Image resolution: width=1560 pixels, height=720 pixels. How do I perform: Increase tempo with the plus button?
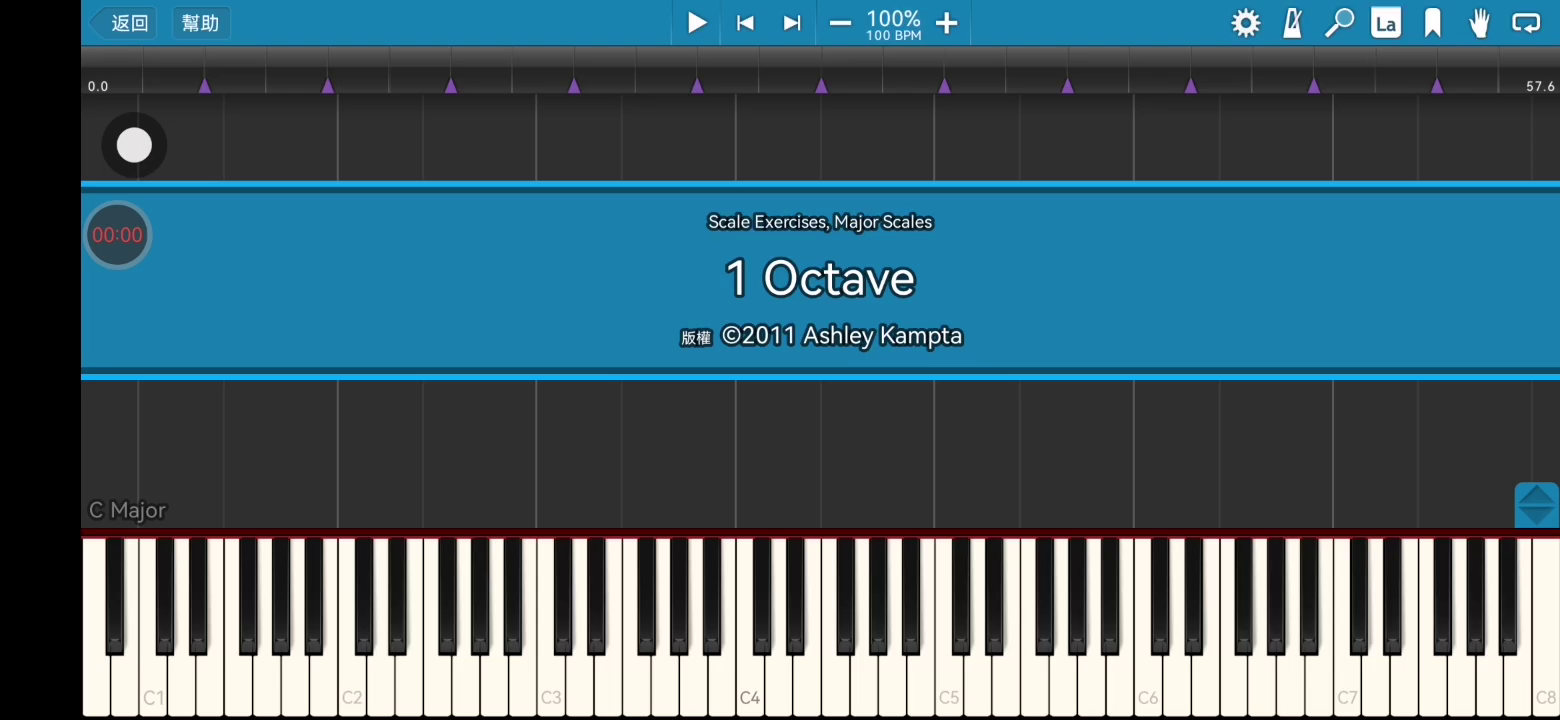tap(946, 23)
